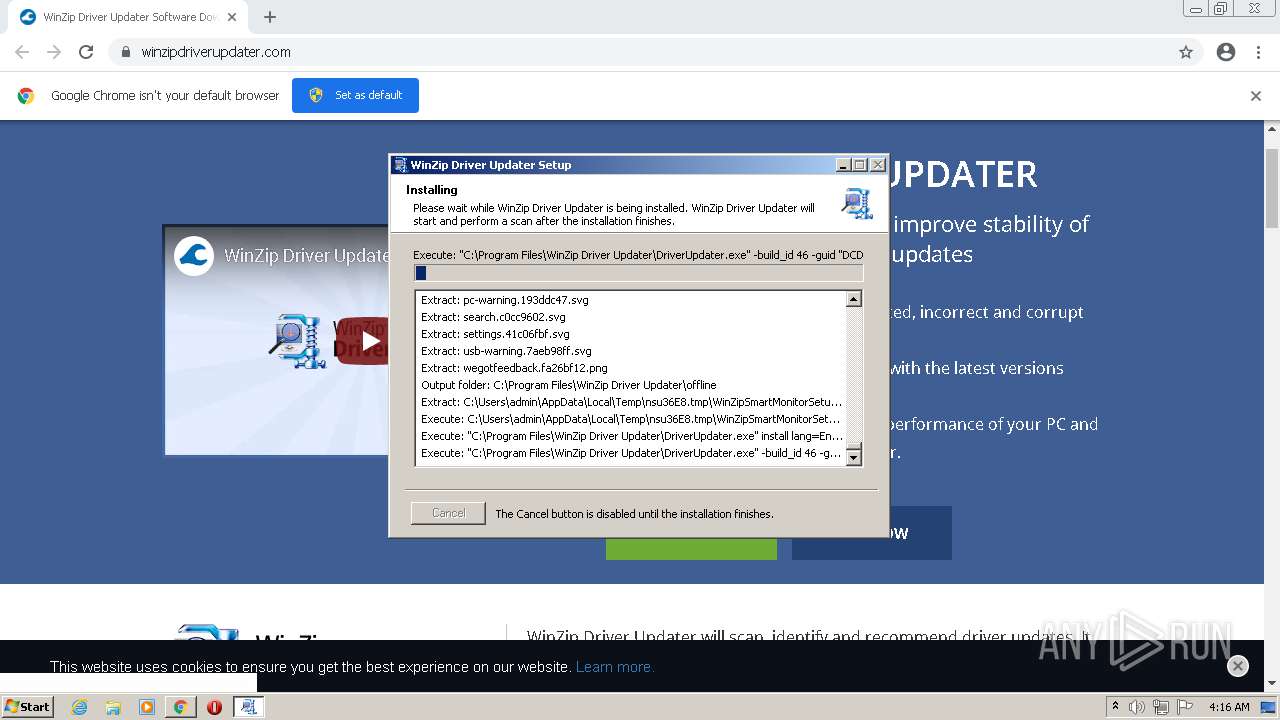Click the installation progress bar
This screenshot has height=720, width=1280.
638,273
